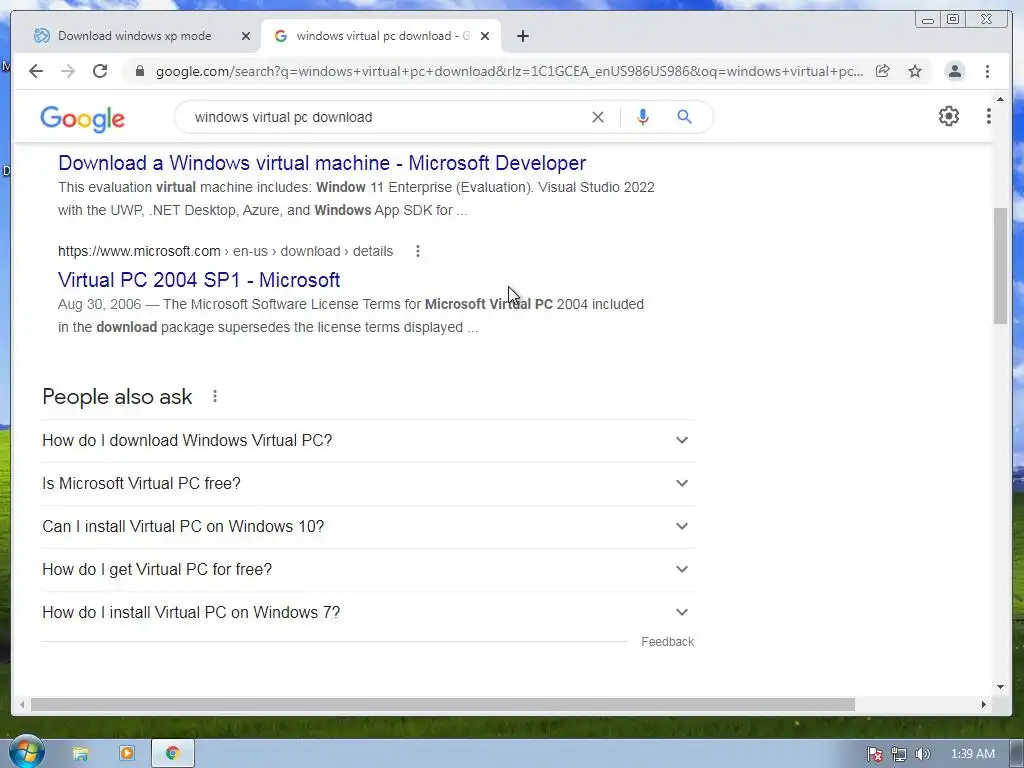This screenshot has height=768, width=1024.
Task: Bookmark this page with the star
Action: 915,71
